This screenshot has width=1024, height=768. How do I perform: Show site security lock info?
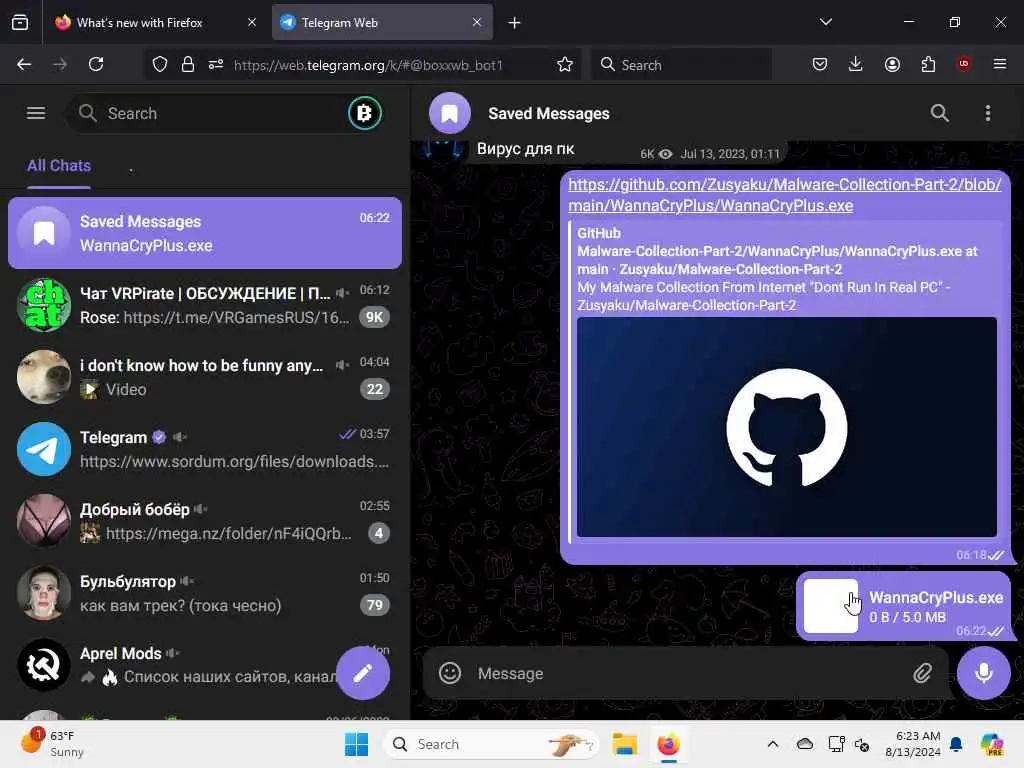pyautogui.click(x=188, y=65)
